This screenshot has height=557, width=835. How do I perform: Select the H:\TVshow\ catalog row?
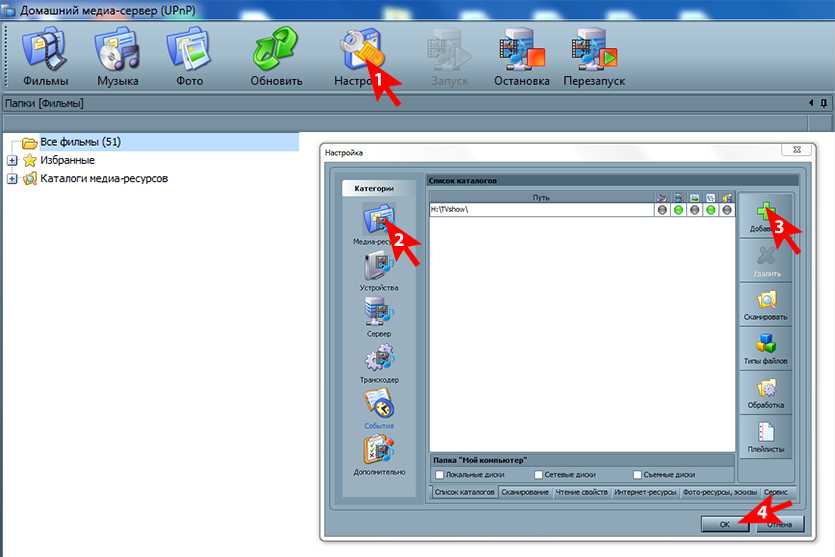[540, 210]
